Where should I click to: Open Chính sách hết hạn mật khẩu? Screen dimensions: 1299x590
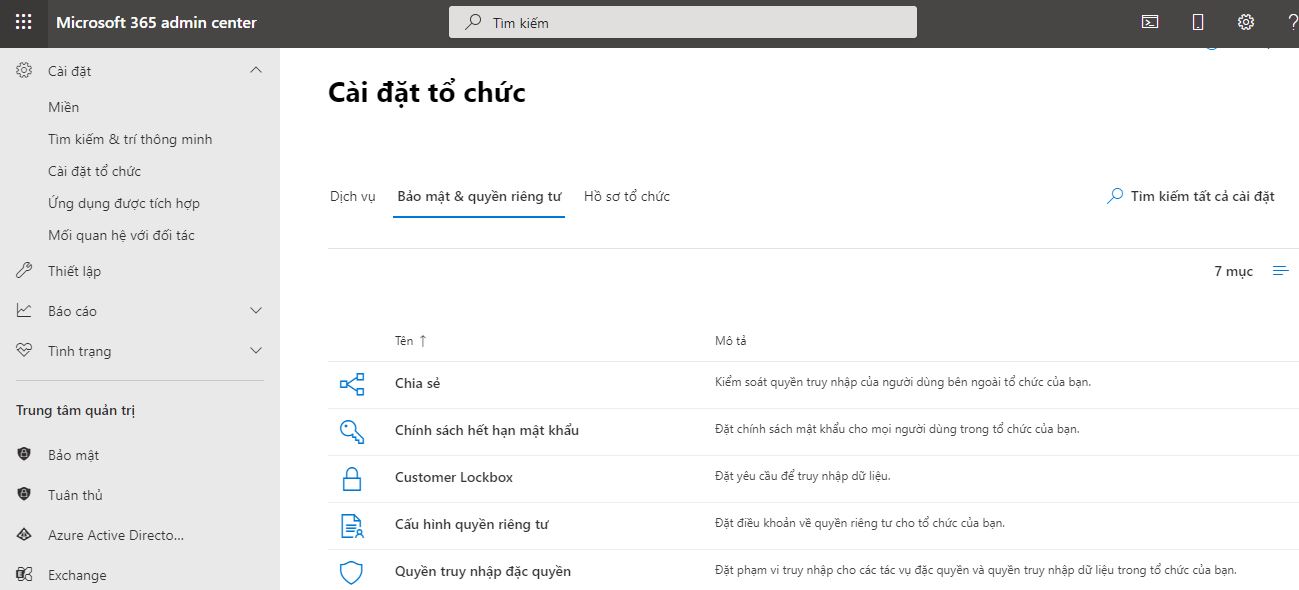[487, 431]
